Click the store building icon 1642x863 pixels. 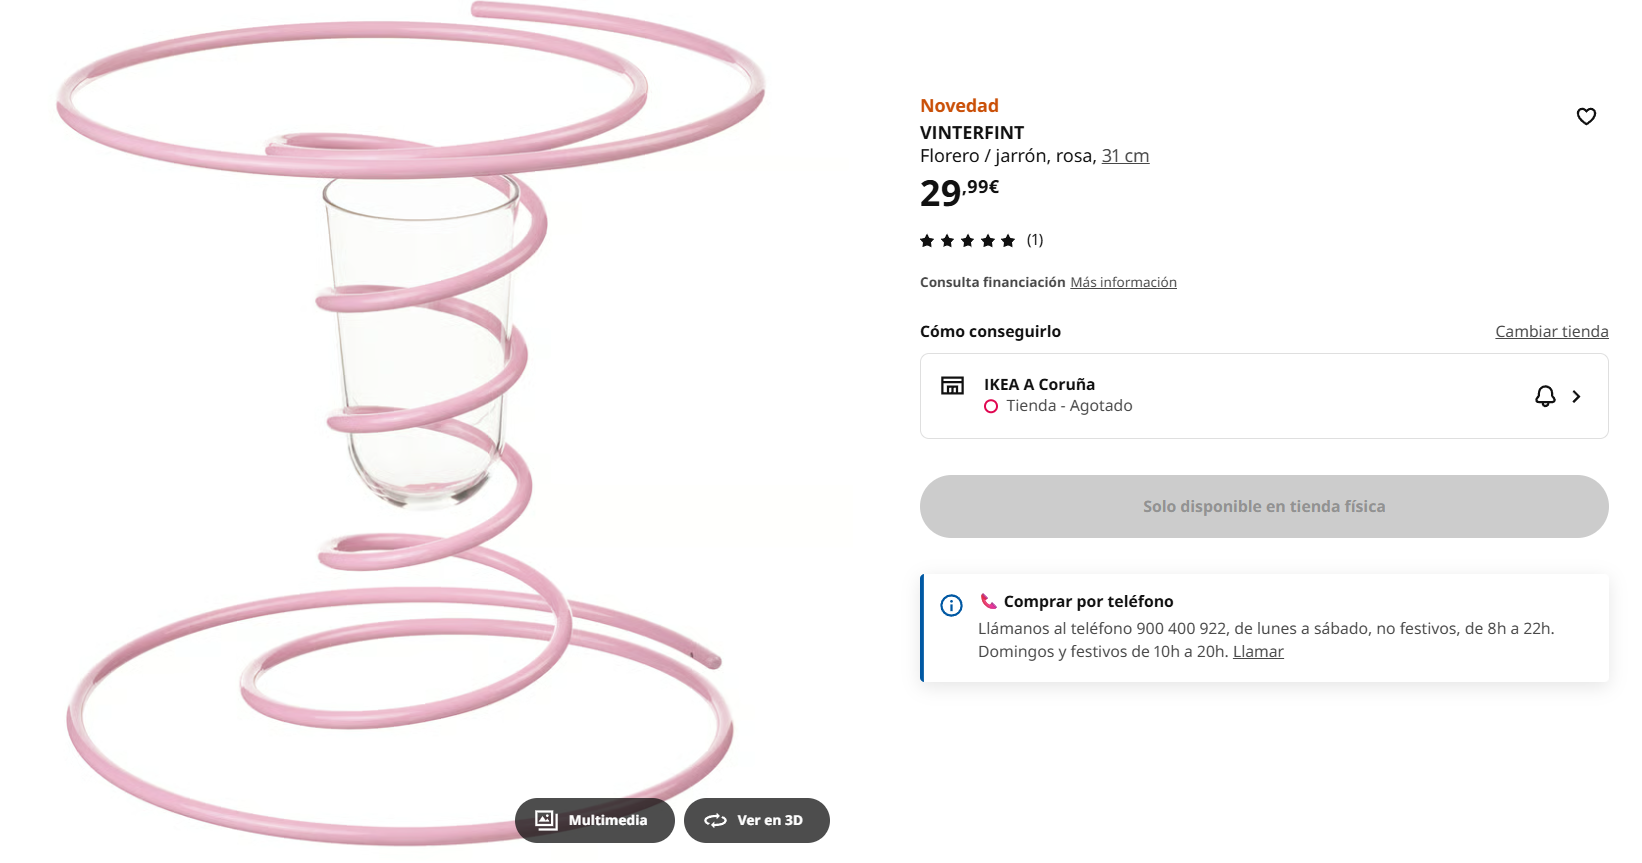(952, 385)
